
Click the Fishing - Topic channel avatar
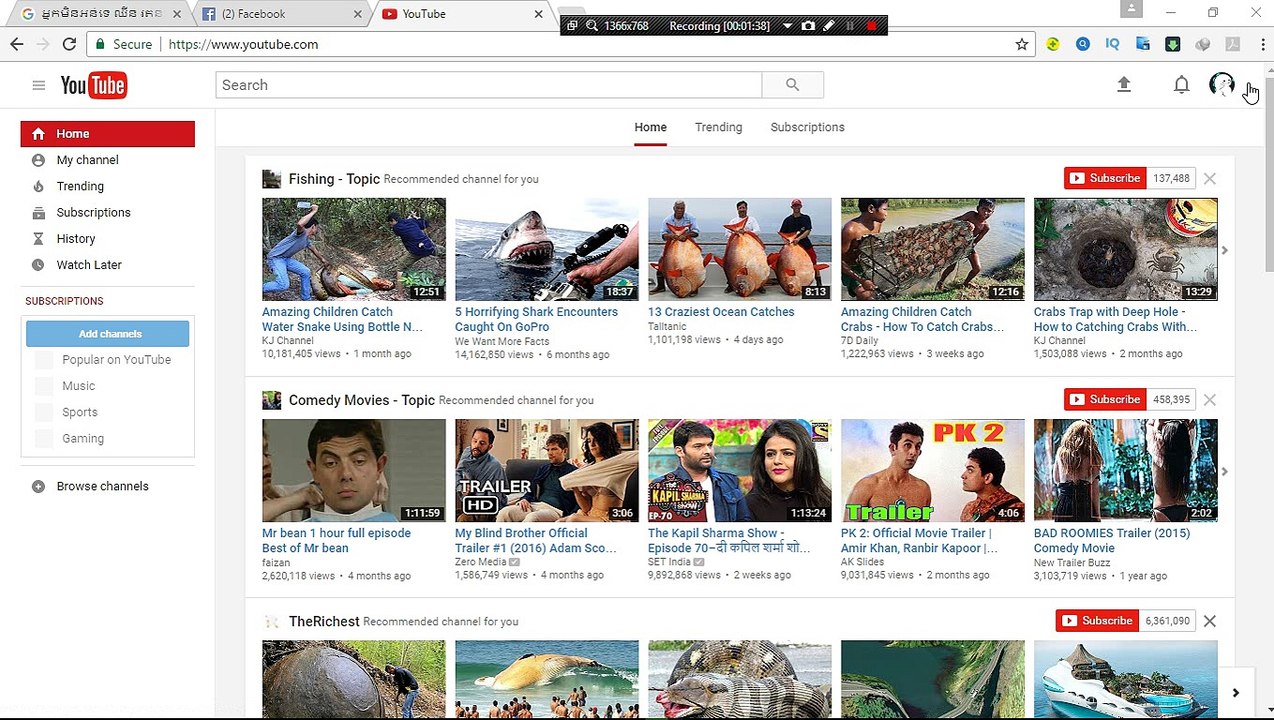pyautogui.click(x=271, y=179)
